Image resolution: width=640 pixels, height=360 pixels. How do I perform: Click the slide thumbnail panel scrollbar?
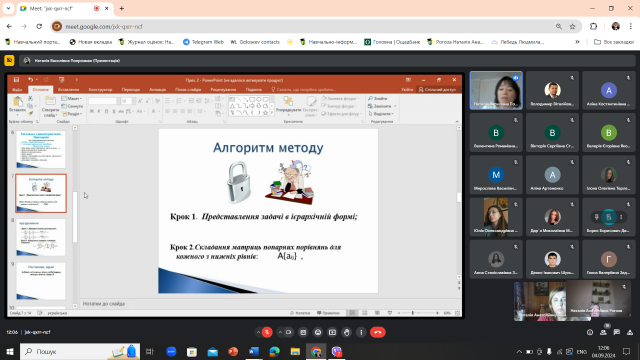point(75,216)
